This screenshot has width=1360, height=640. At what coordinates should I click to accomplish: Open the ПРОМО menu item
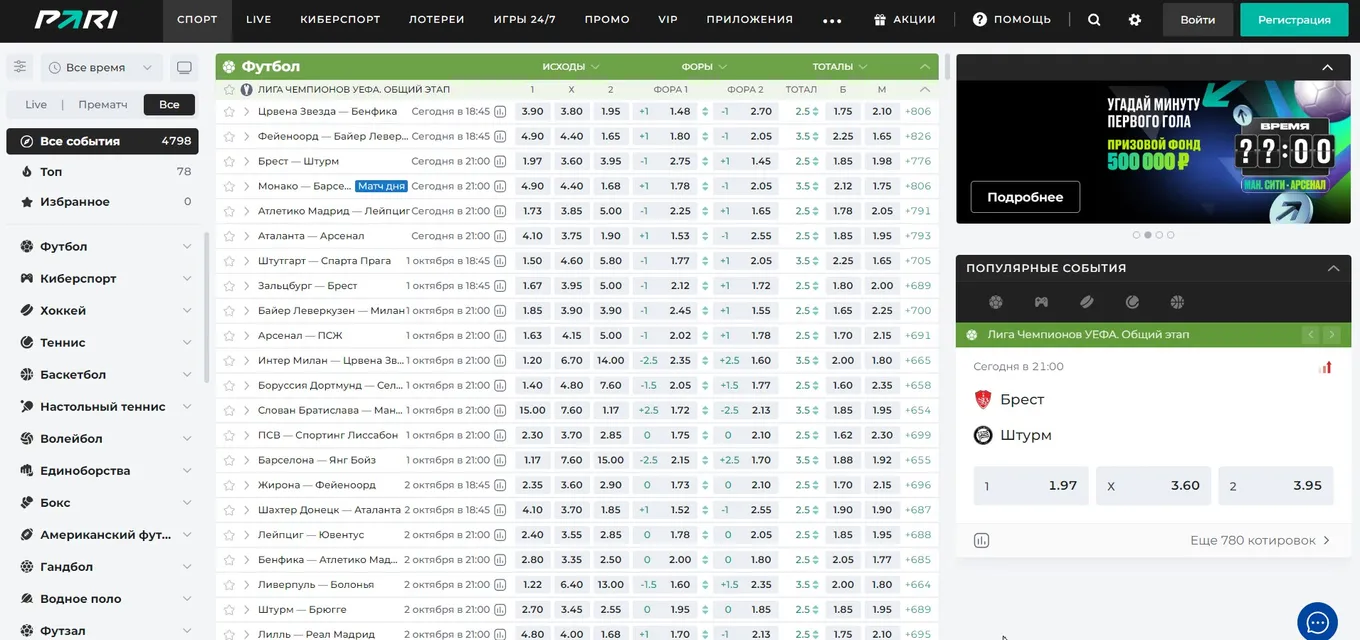pos(607,20)
